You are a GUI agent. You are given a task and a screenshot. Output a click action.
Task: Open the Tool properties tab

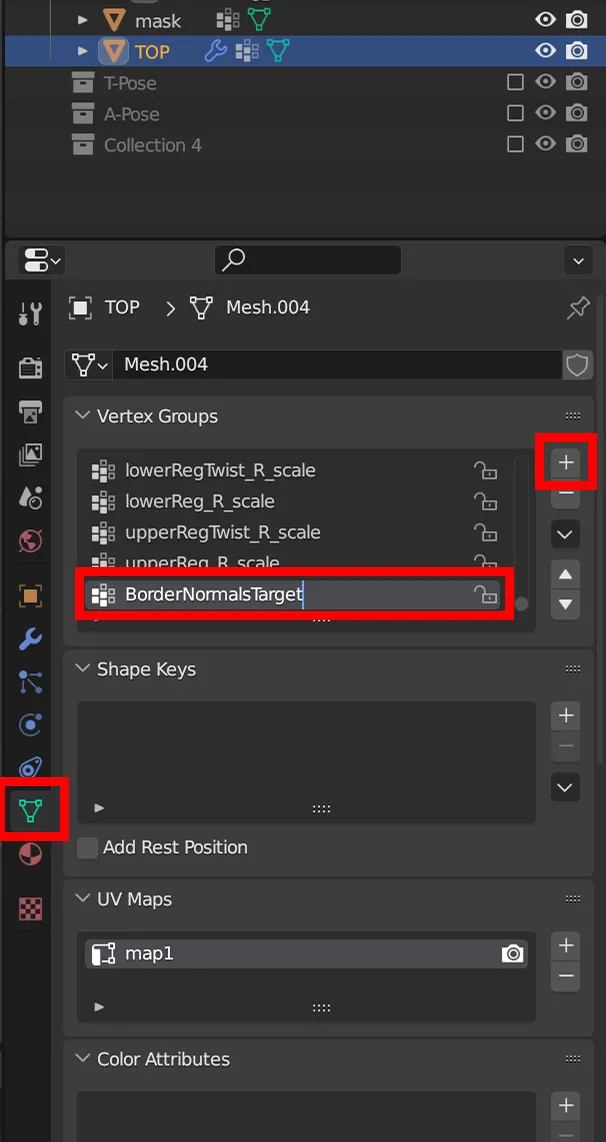(30, 314)
